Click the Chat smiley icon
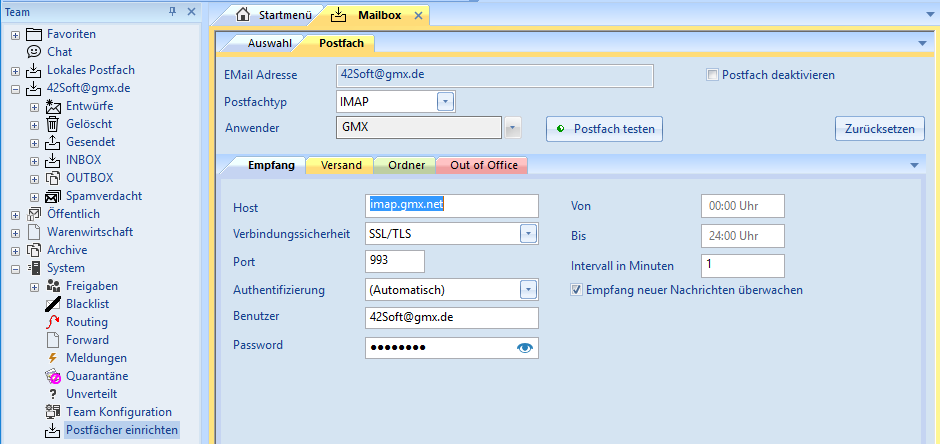This screenshot has height=444, width=940. pyautogui.click(x=34, y=52)
